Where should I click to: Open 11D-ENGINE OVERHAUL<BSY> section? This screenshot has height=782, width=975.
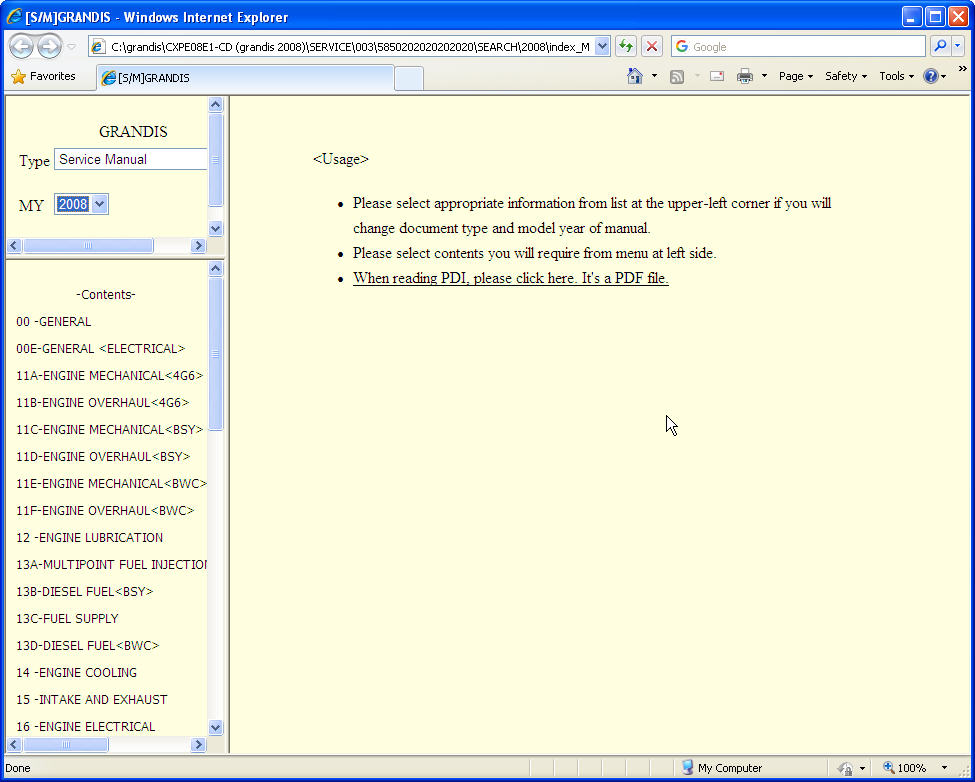(x=103, y=456)
